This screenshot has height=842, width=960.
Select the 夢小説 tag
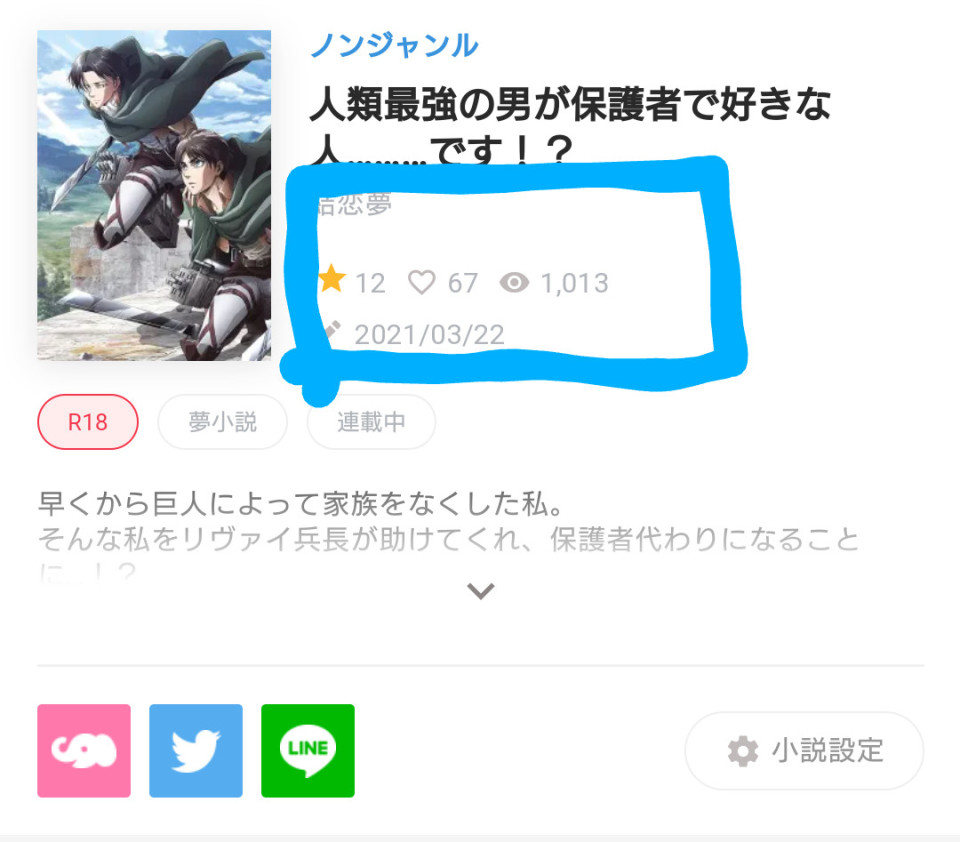tap(222, 422)
